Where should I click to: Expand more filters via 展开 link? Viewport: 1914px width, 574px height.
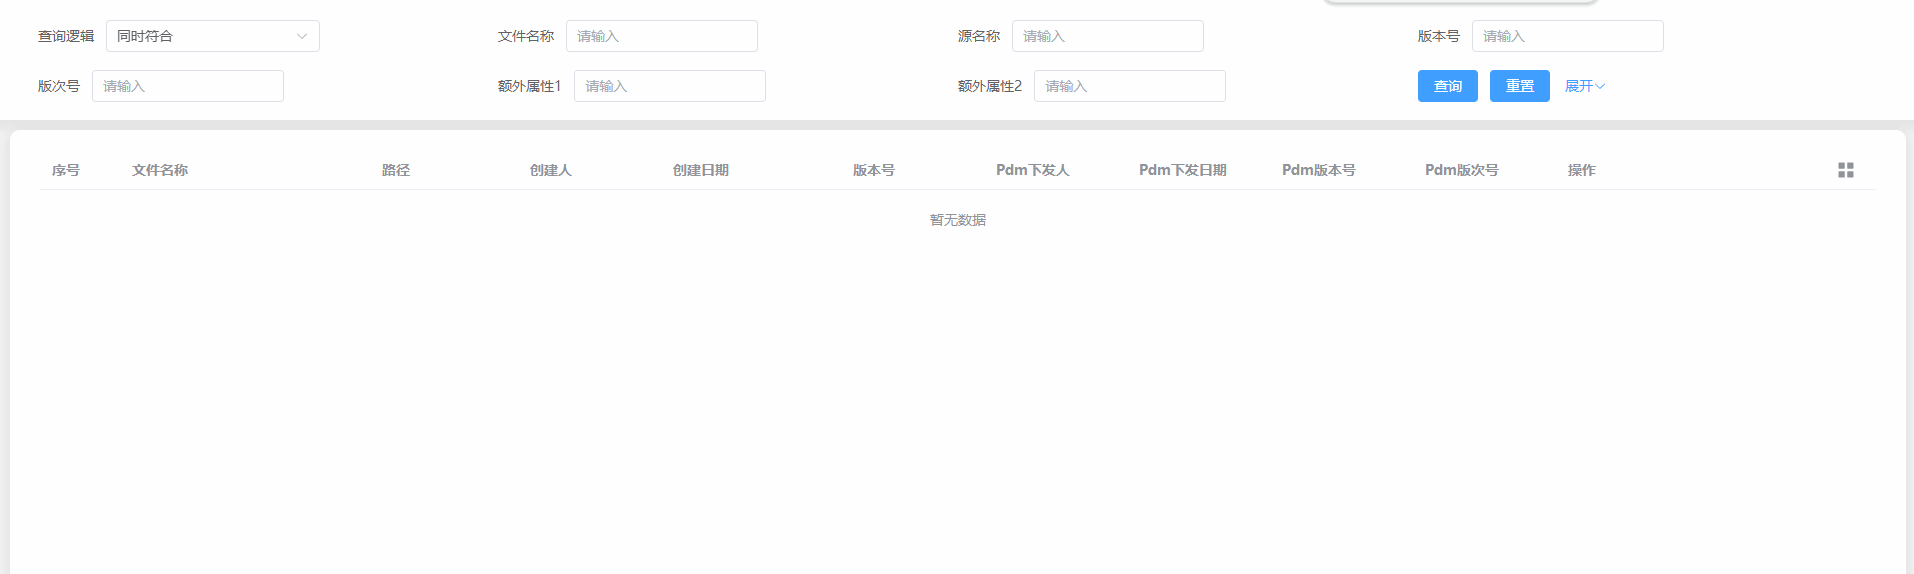click(x=1585, y=86)
